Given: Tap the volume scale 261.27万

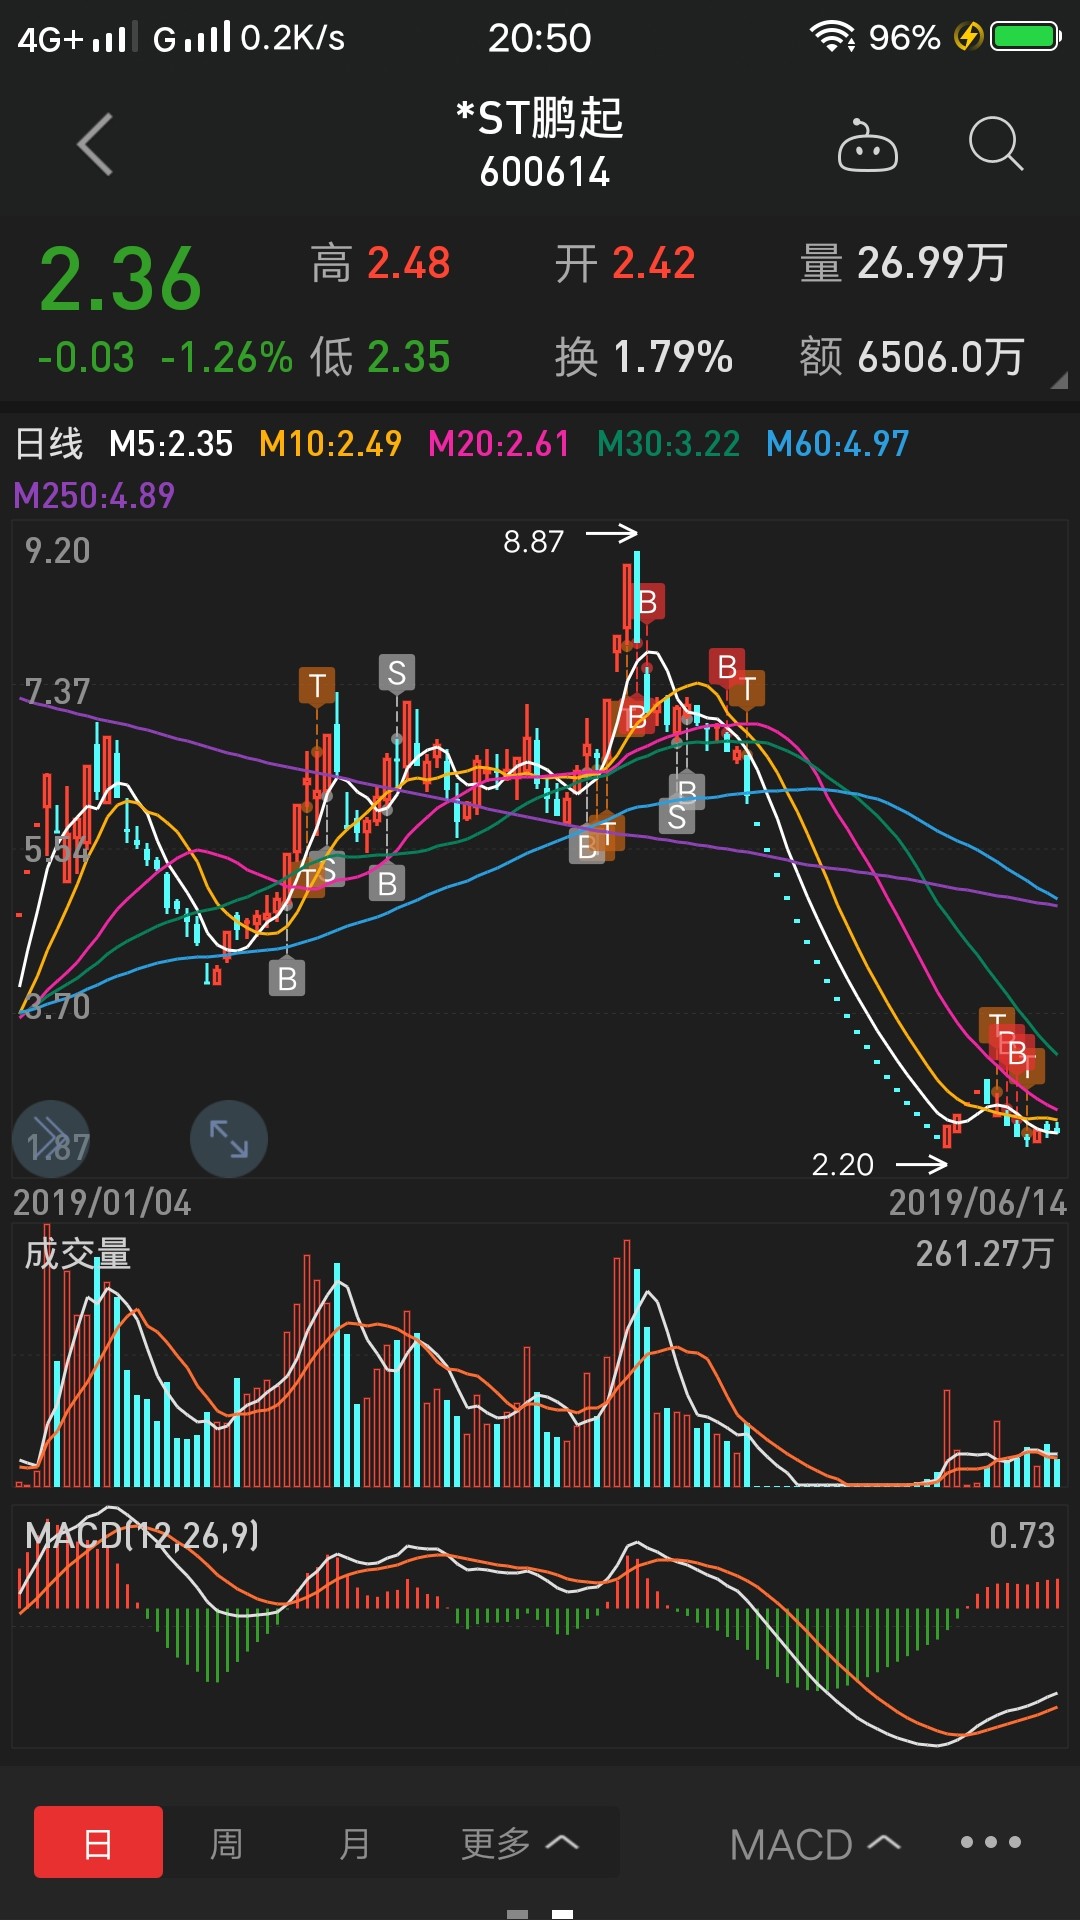Looking at the screenshot, I should [x=985, y=1253].
